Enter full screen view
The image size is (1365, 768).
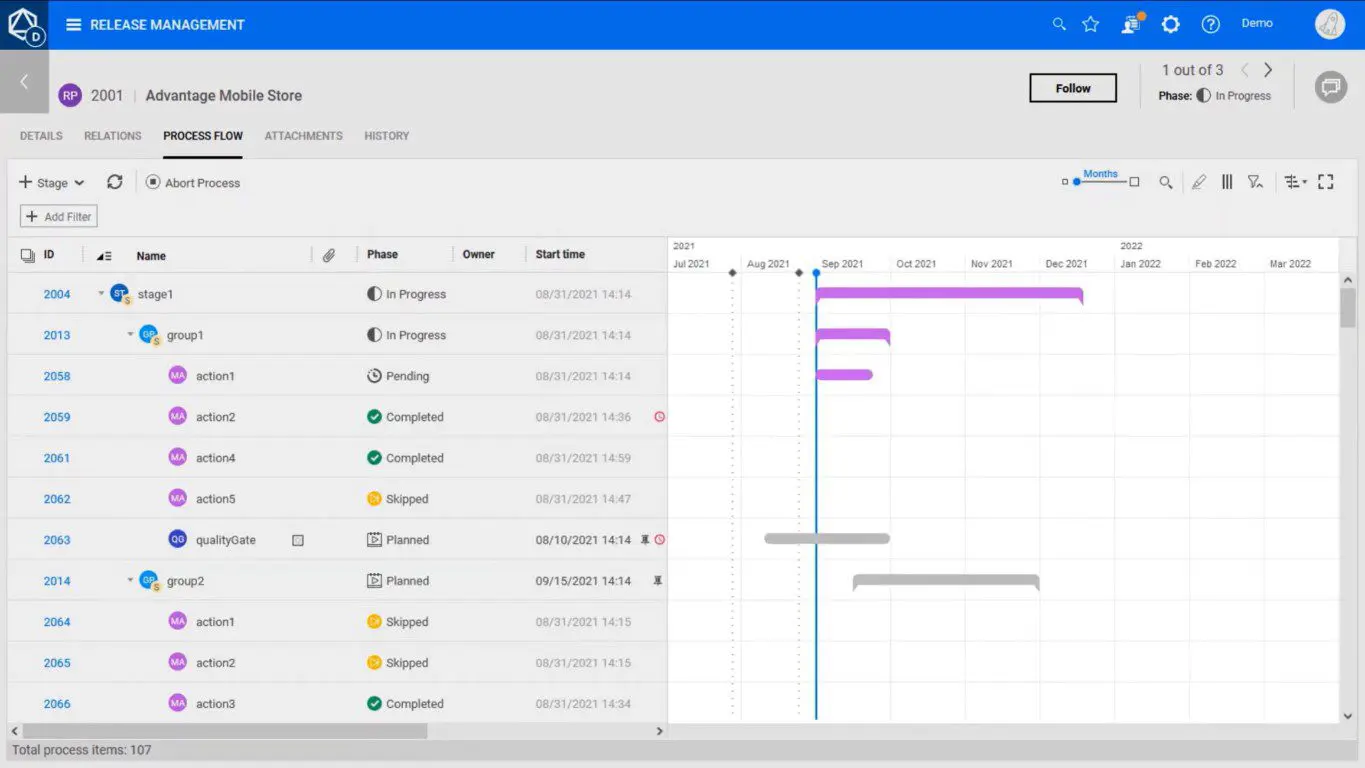pyautogui.click(x=1326, y=182)
